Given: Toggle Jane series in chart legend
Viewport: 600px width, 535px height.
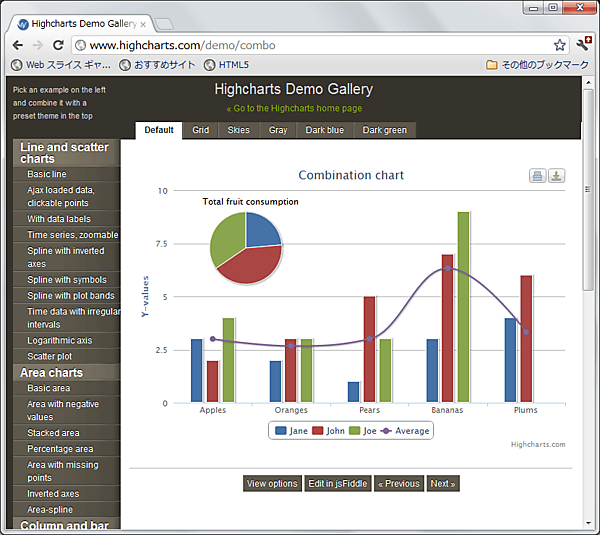Looking at the screenshot, I should (x=291, y=431).
